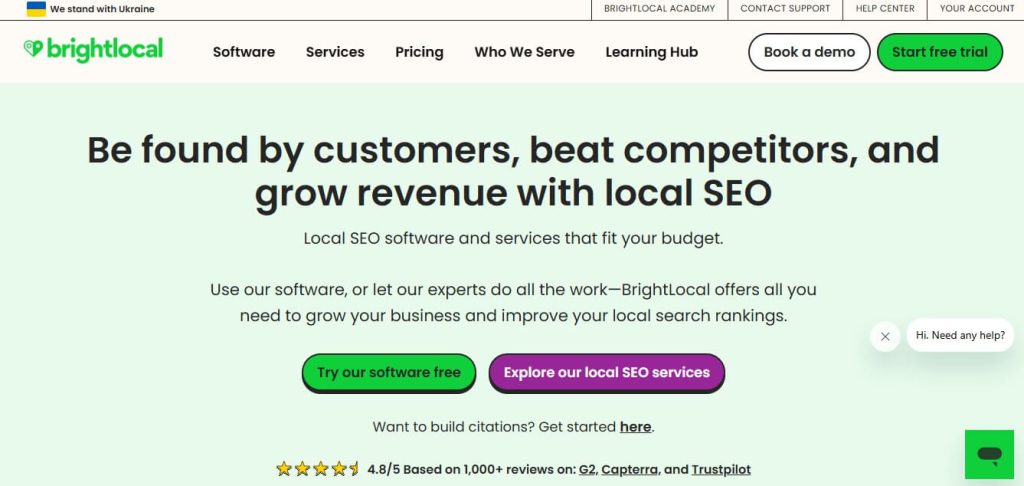This screenshot has width=1024, height=486.
Task: Dismiss the chat help bubble
Action: [885, 336]
